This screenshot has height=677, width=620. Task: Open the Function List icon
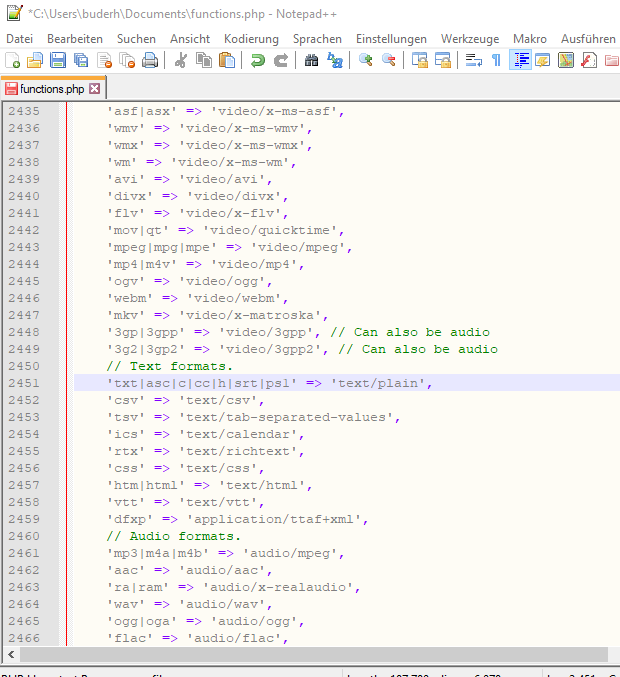[589, 60]
